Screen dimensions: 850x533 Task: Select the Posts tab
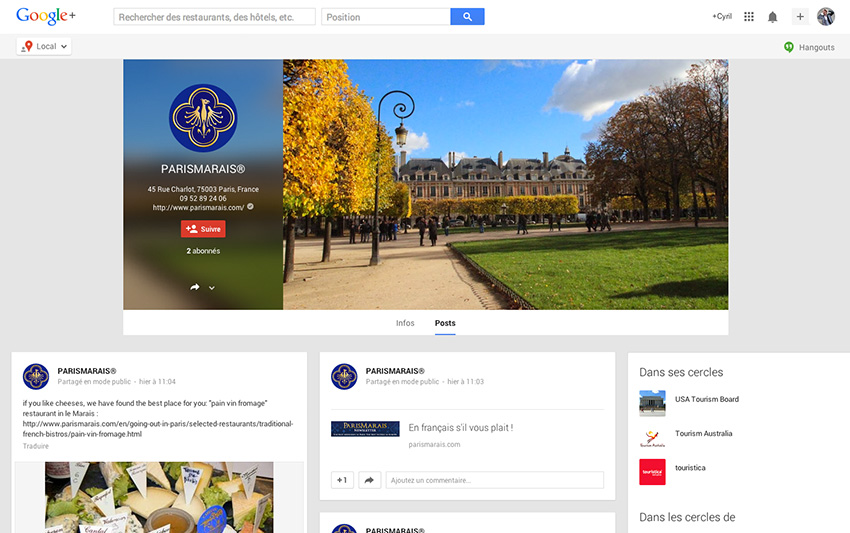click(445, 323)
